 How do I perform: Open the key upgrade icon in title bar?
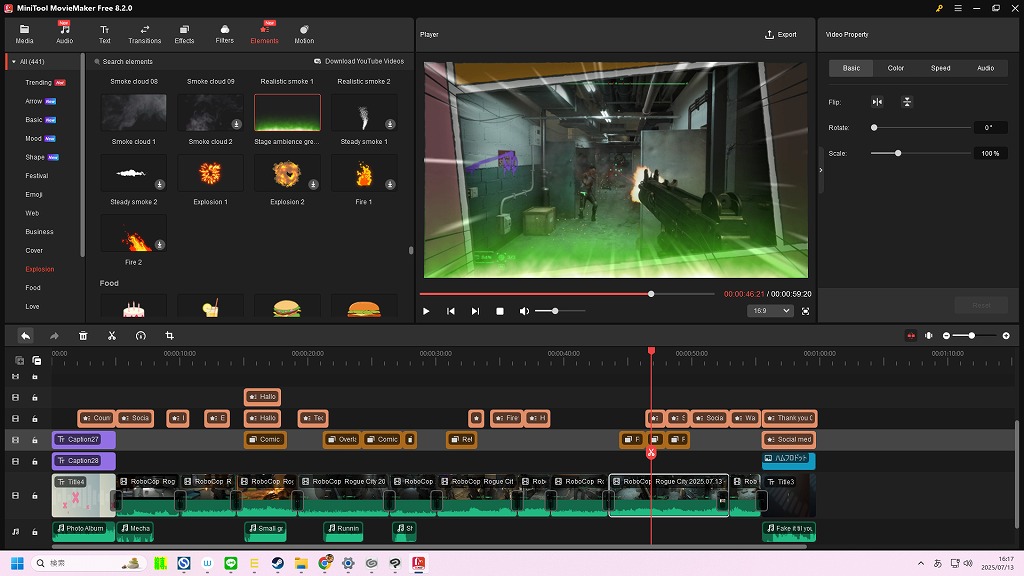pyautogui.click(x=939, y=8)
